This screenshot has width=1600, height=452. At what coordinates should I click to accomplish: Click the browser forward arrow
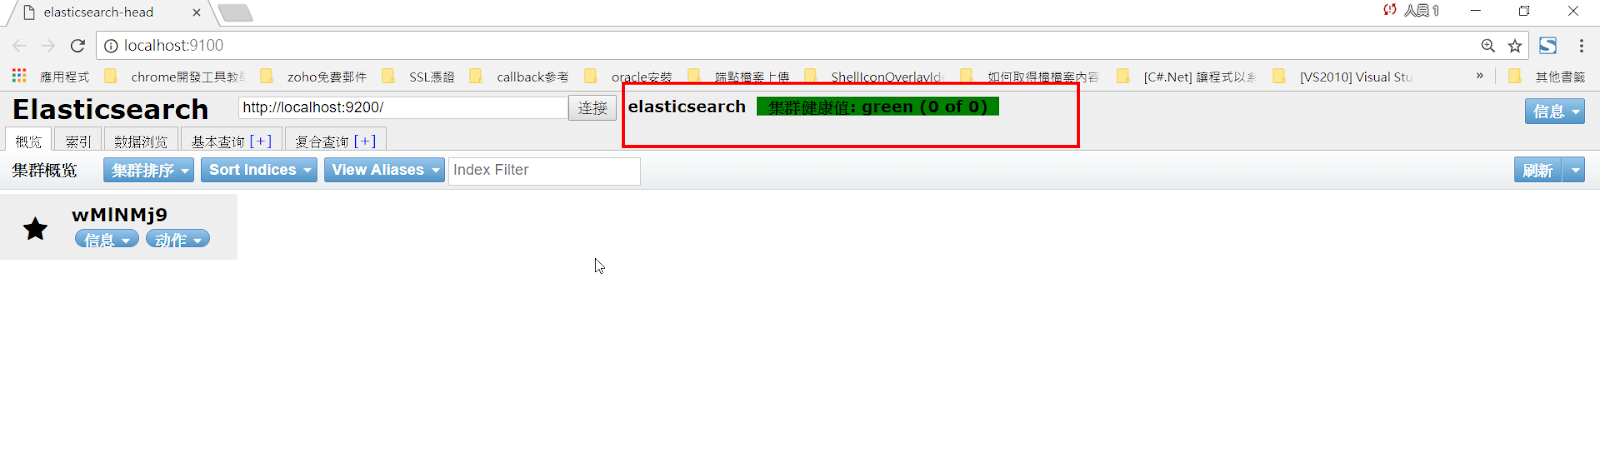point(48,46)
